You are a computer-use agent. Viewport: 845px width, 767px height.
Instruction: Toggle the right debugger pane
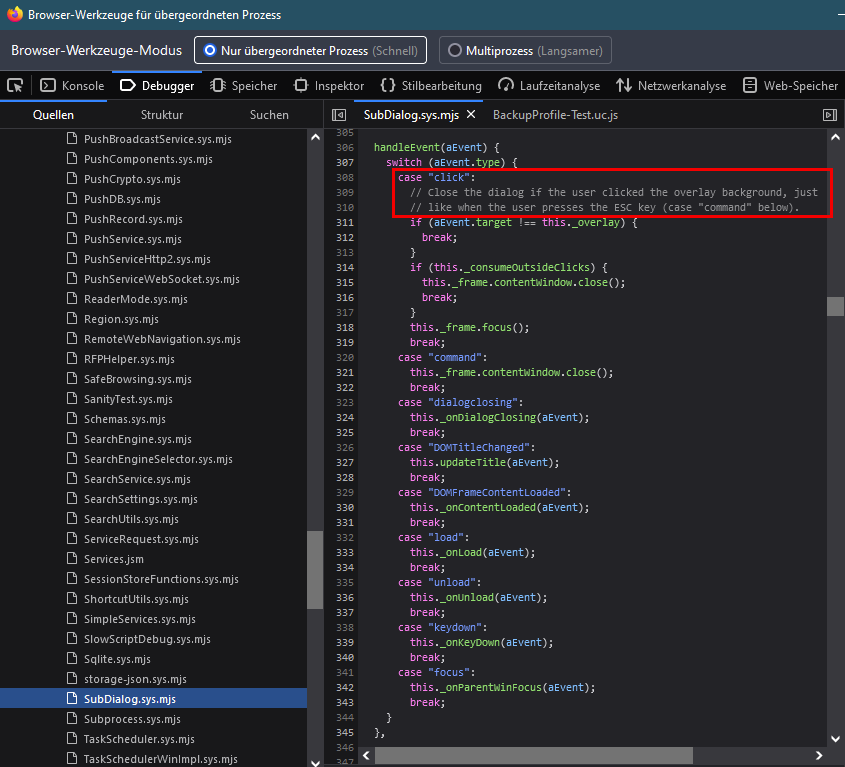tap(829, 115)
